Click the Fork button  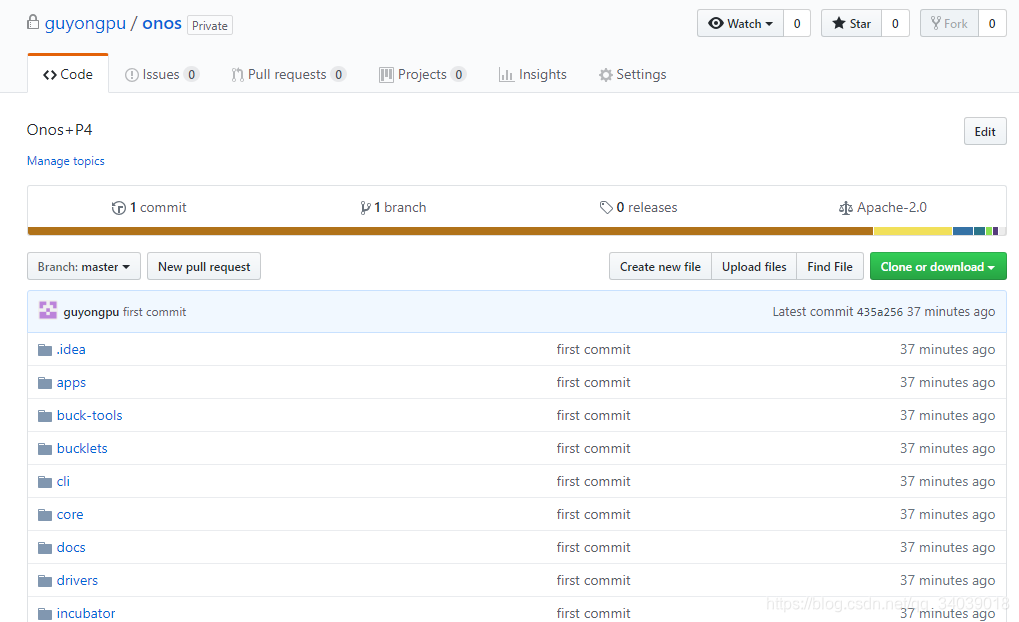[x=949, y=23]
